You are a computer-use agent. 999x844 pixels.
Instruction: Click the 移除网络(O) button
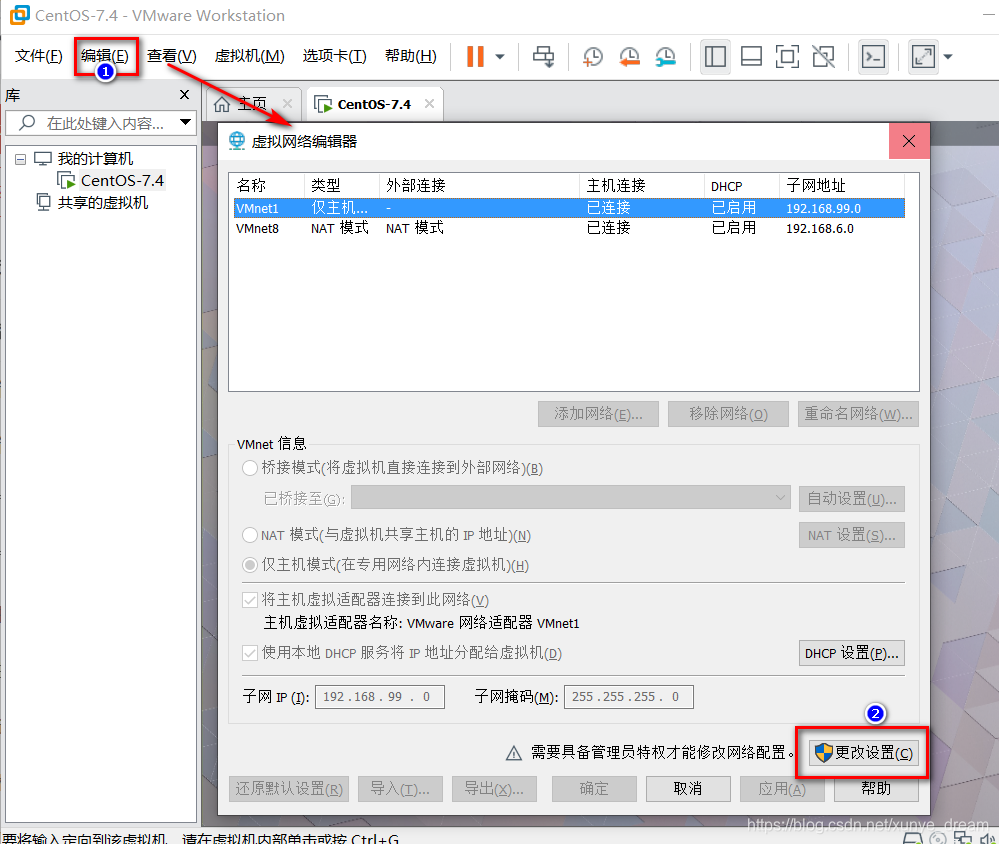728,414
